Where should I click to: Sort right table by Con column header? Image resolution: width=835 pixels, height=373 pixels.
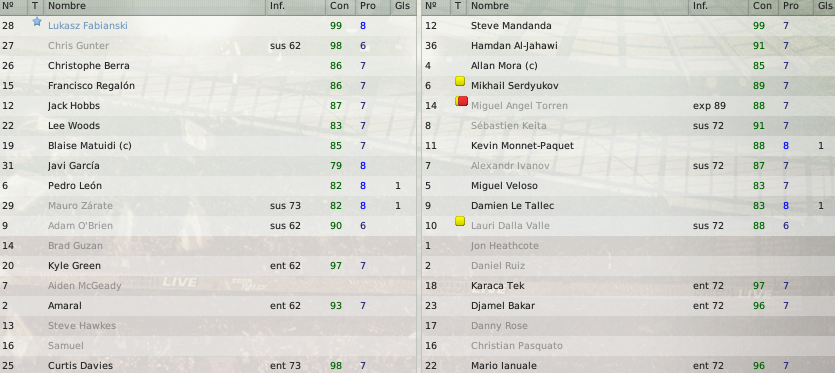pos(763,6)
